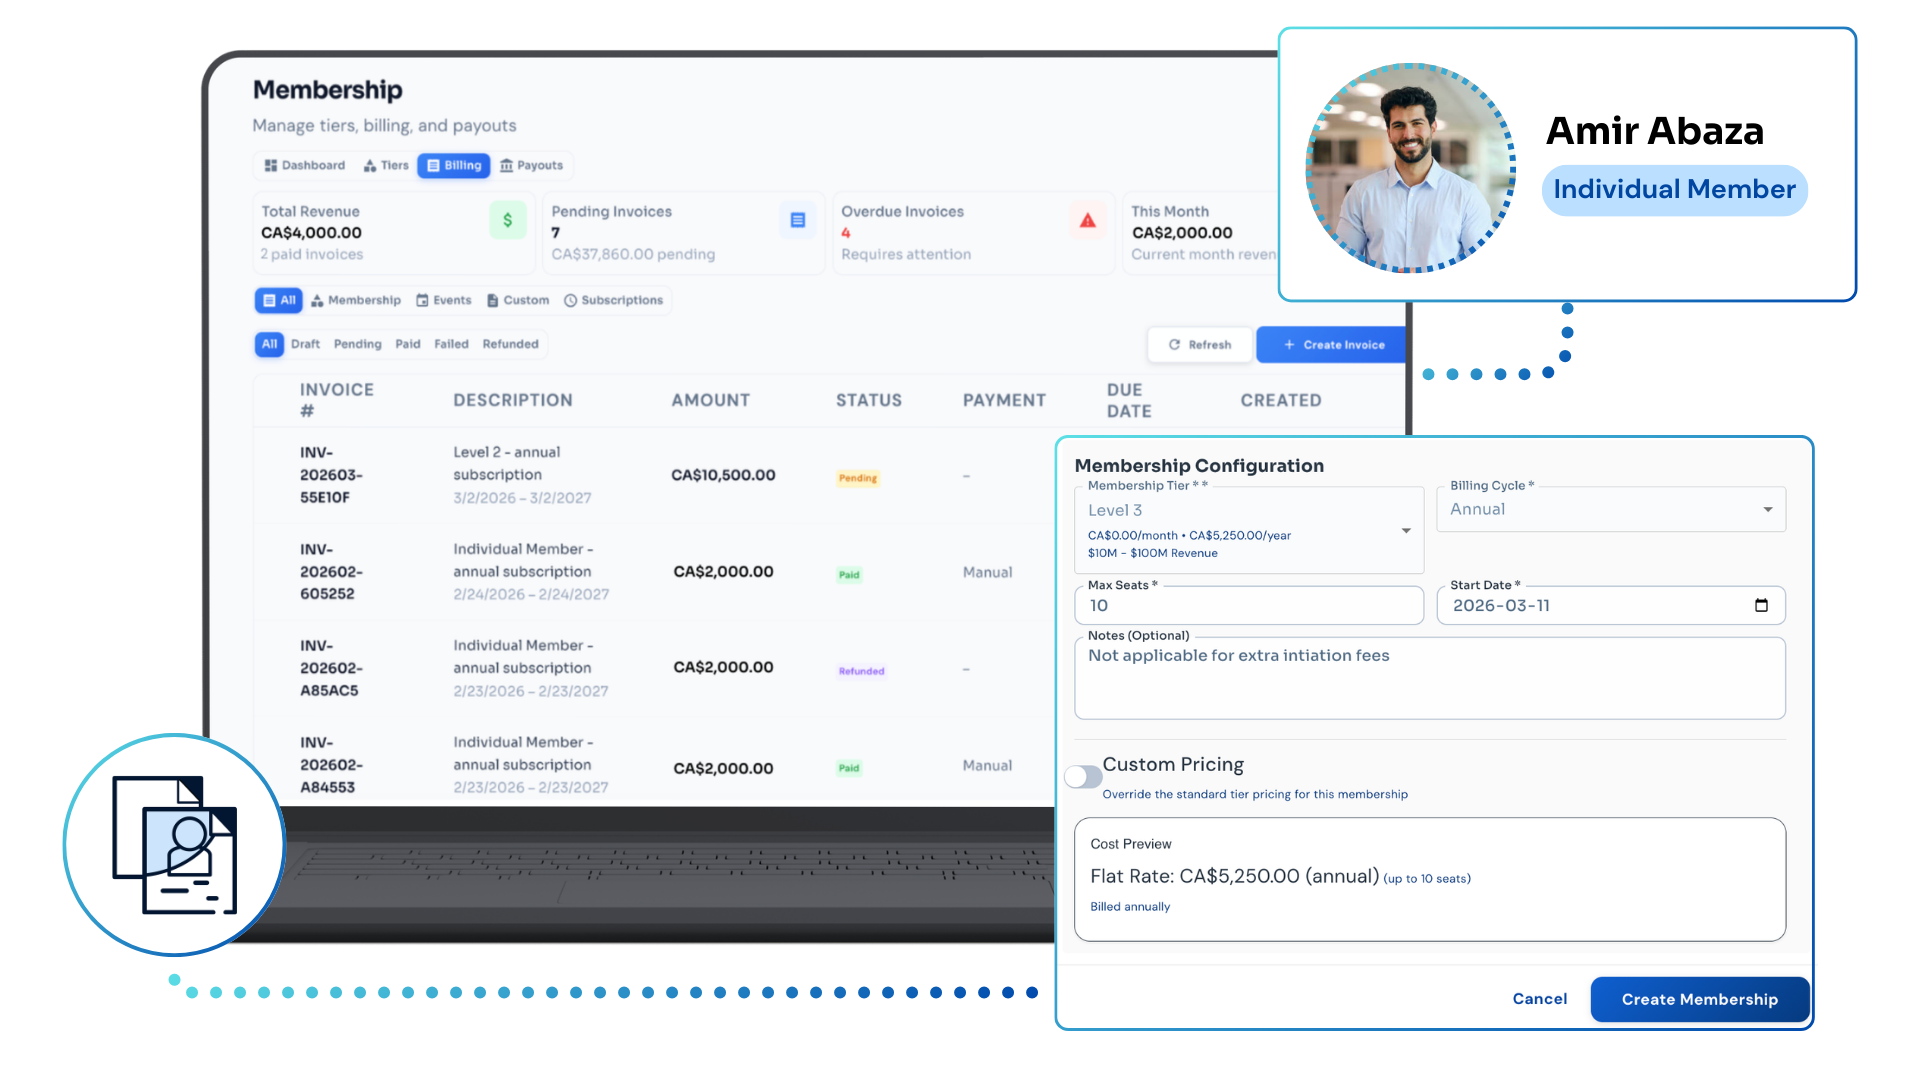Image resolution: width=1920 pixels, height=1080 pixels.
Task: Open the Dashboard tab
Action: click(x=305, y=166)
